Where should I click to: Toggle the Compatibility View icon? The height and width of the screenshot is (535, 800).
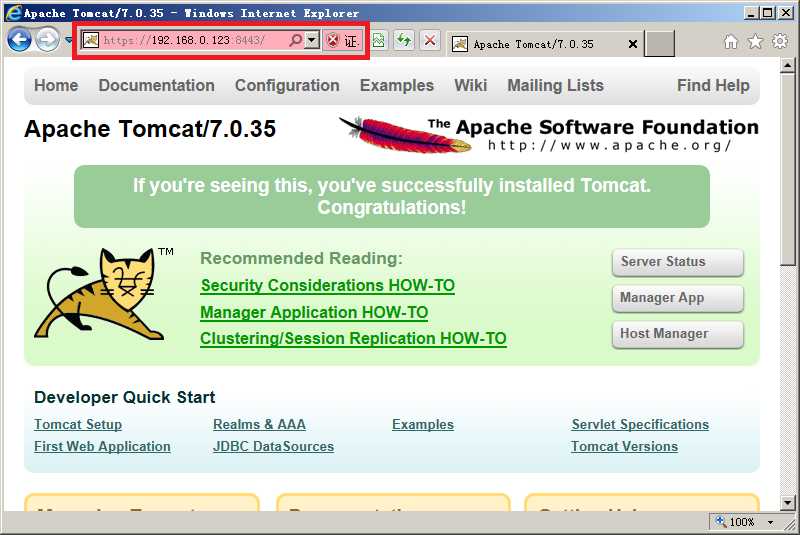click(379, 40)
